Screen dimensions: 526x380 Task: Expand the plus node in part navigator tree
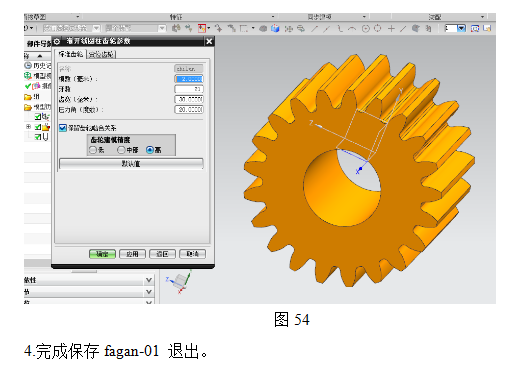(x=29, y=126)
